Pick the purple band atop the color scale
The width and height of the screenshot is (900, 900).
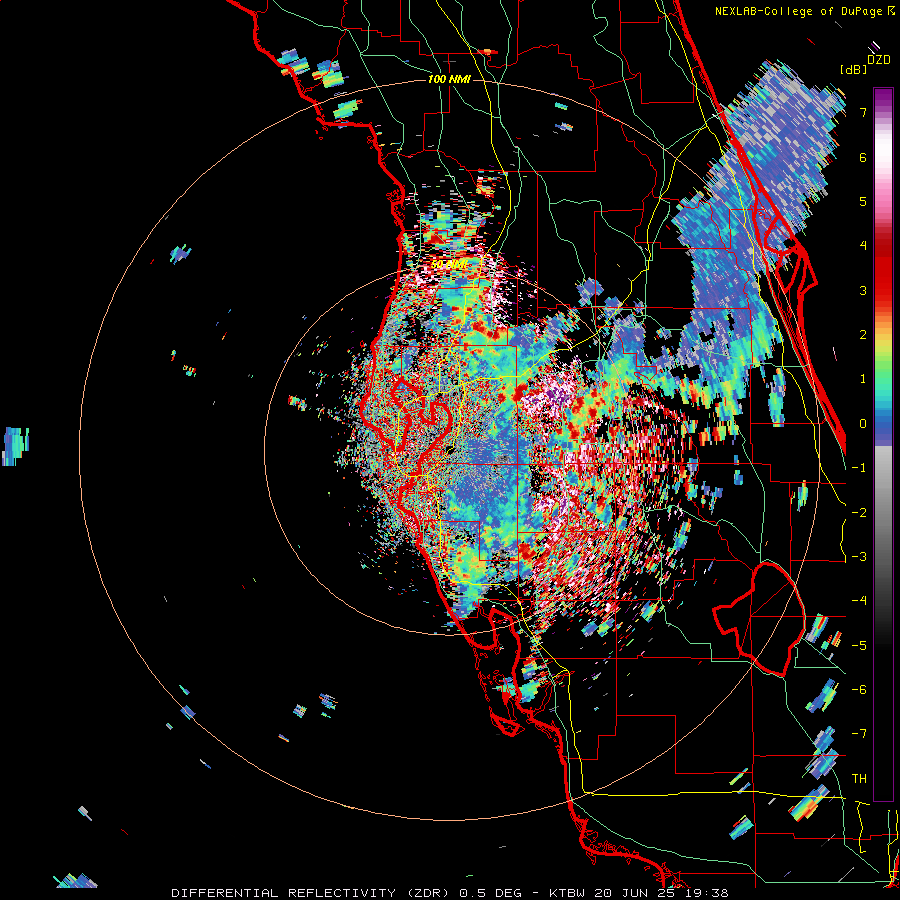click(x=883, y=98)
